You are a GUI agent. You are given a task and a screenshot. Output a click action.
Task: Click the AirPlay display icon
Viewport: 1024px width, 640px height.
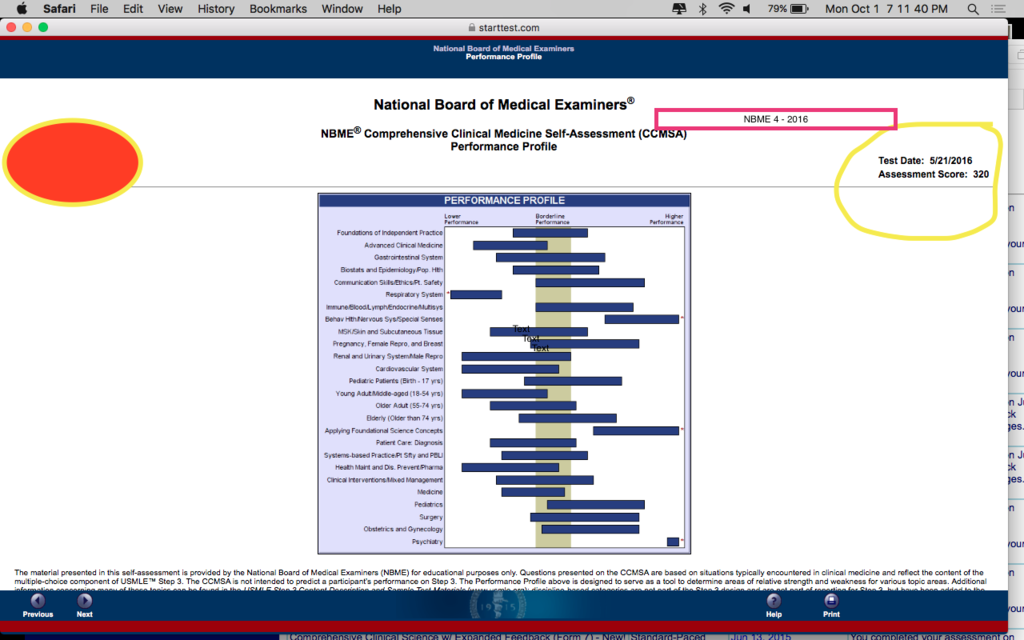click(x=679, y=9)
